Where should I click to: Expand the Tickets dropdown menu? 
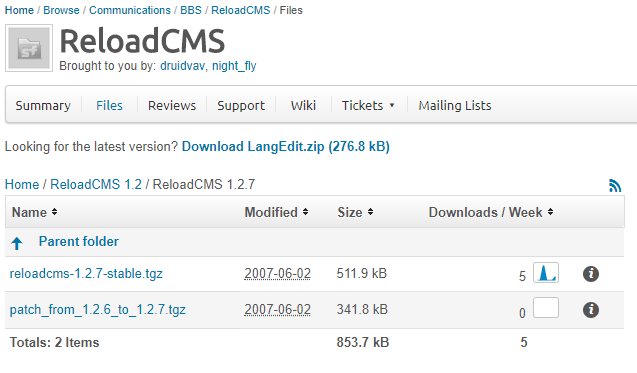pos(368,106)
